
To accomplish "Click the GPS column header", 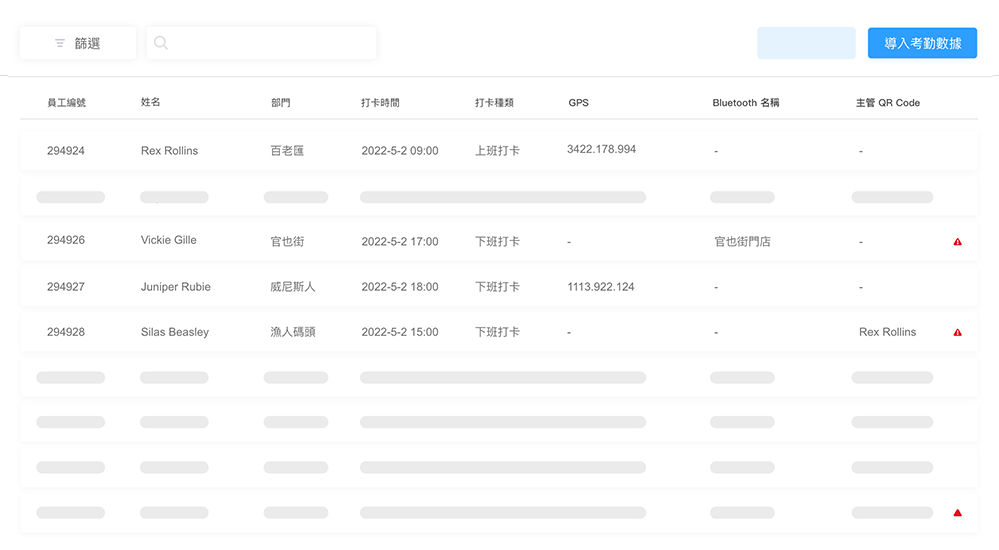I will pyautogui.click(x=579, y=103).
